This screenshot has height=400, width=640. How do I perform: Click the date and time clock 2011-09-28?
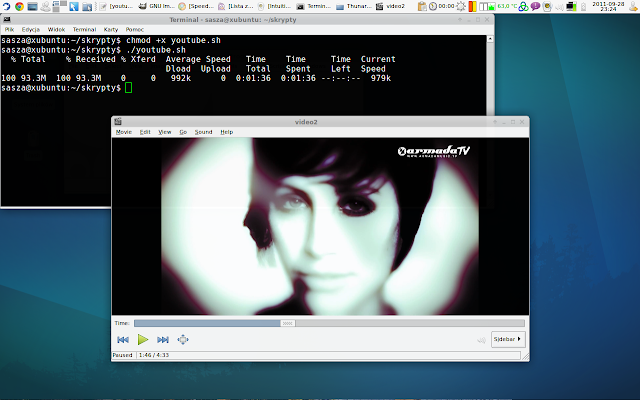click(x=608, y=6)
